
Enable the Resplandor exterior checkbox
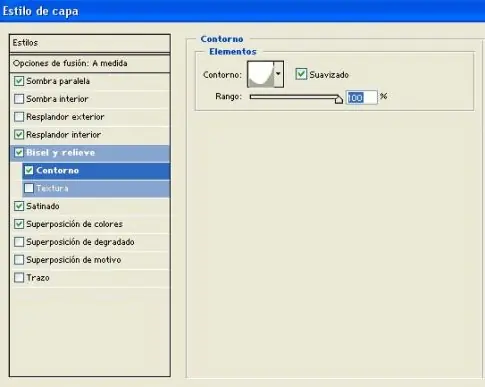tap(19, 117)
